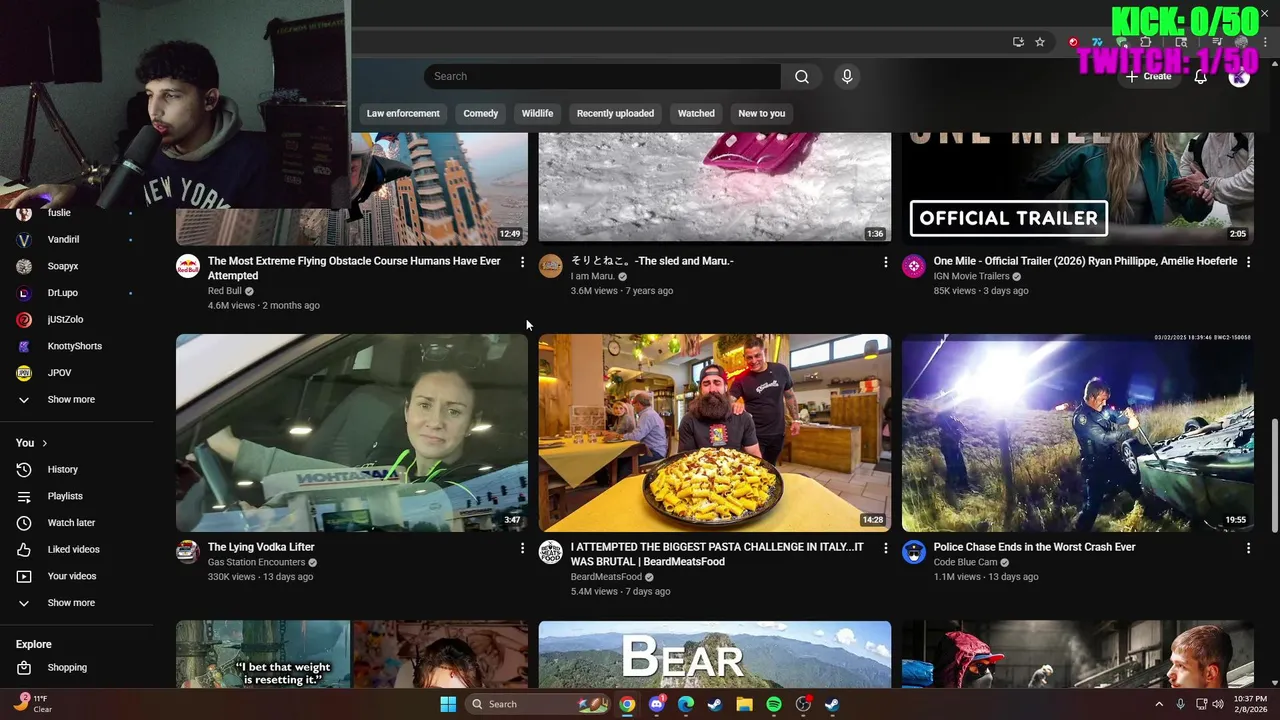Open Chrome three-dot menu
1280x720 pixels.
coord(1265,42)
